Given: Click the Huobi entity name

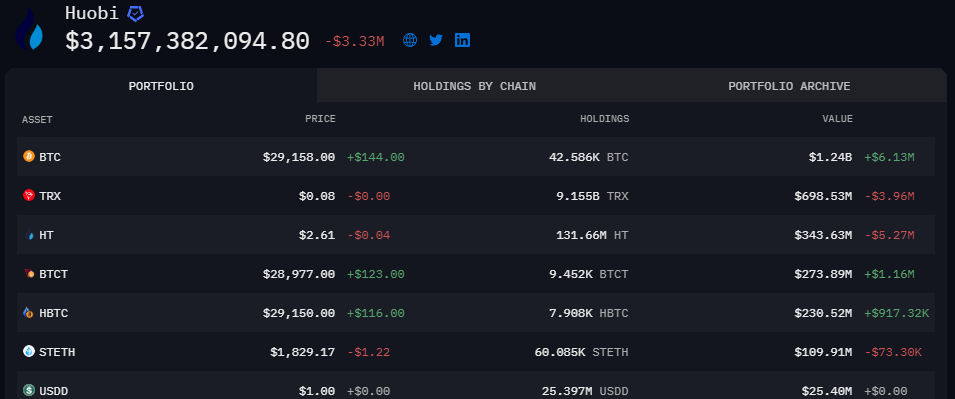Looking at the screenshot, I should tap(92, 13).
